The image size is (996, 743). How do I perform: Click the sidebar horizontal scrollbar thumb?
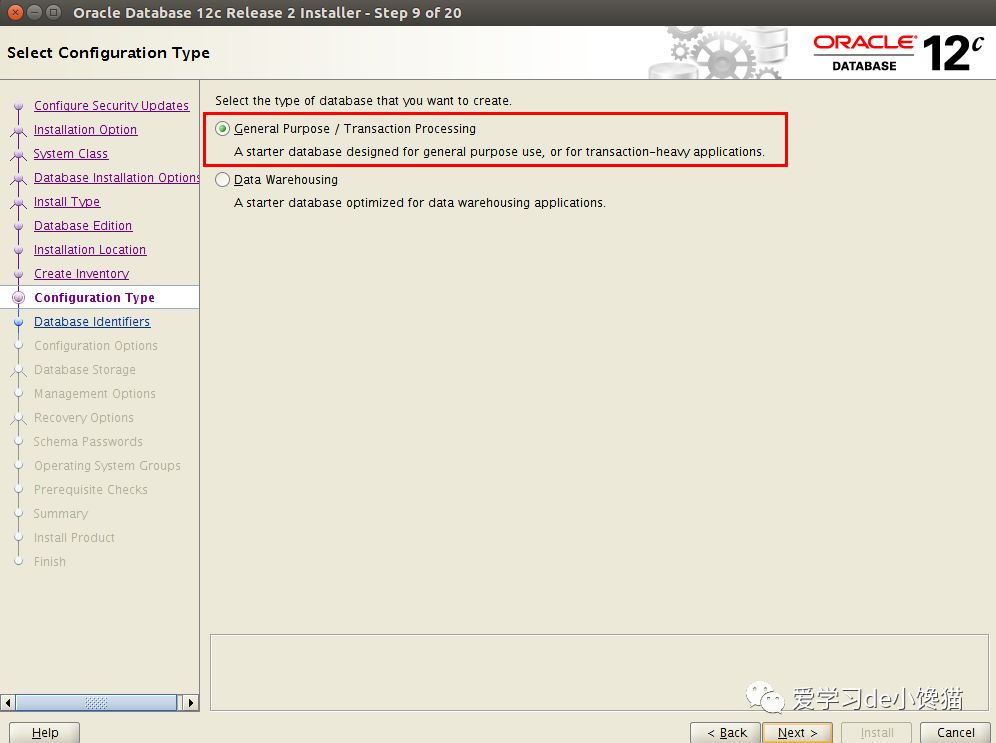96,702
